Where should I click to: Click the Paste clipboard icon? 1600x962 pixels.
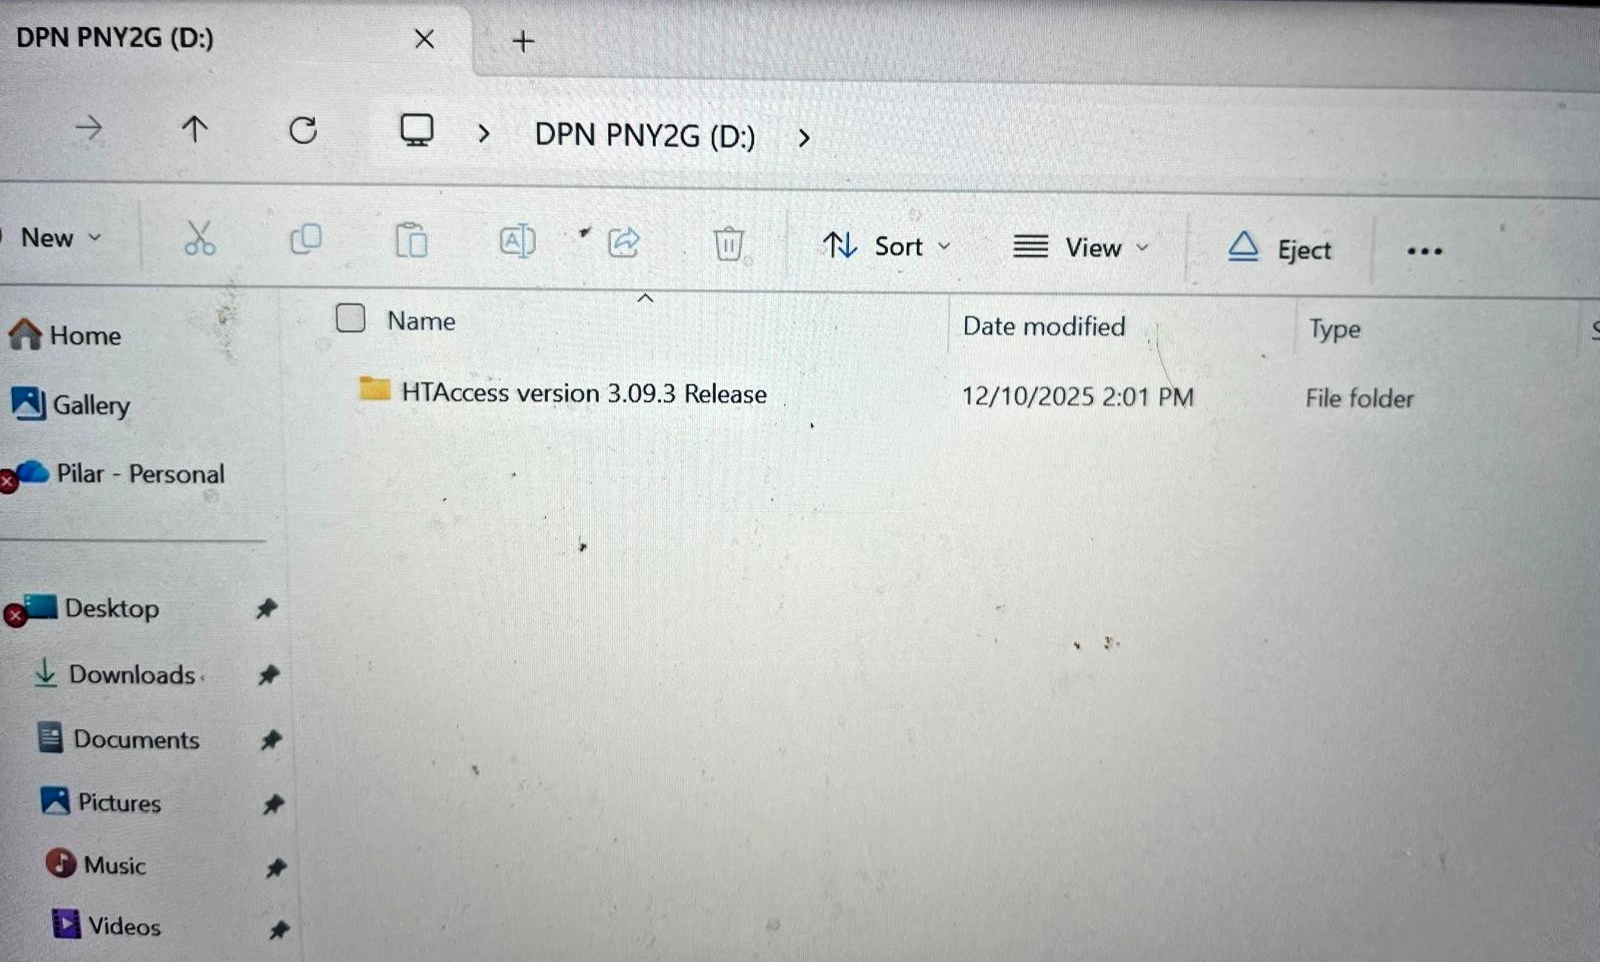[x=411, y=240]
